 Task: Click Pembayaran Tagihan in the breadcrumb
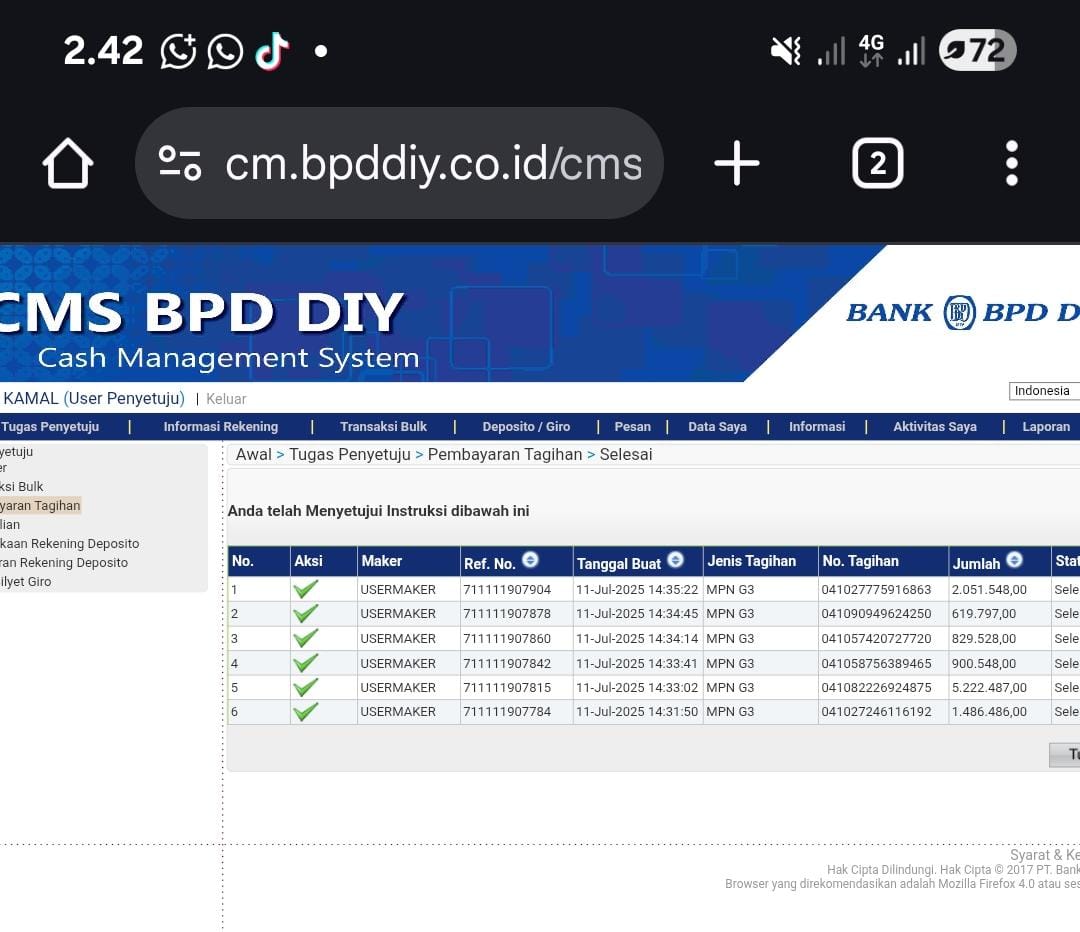505,455
